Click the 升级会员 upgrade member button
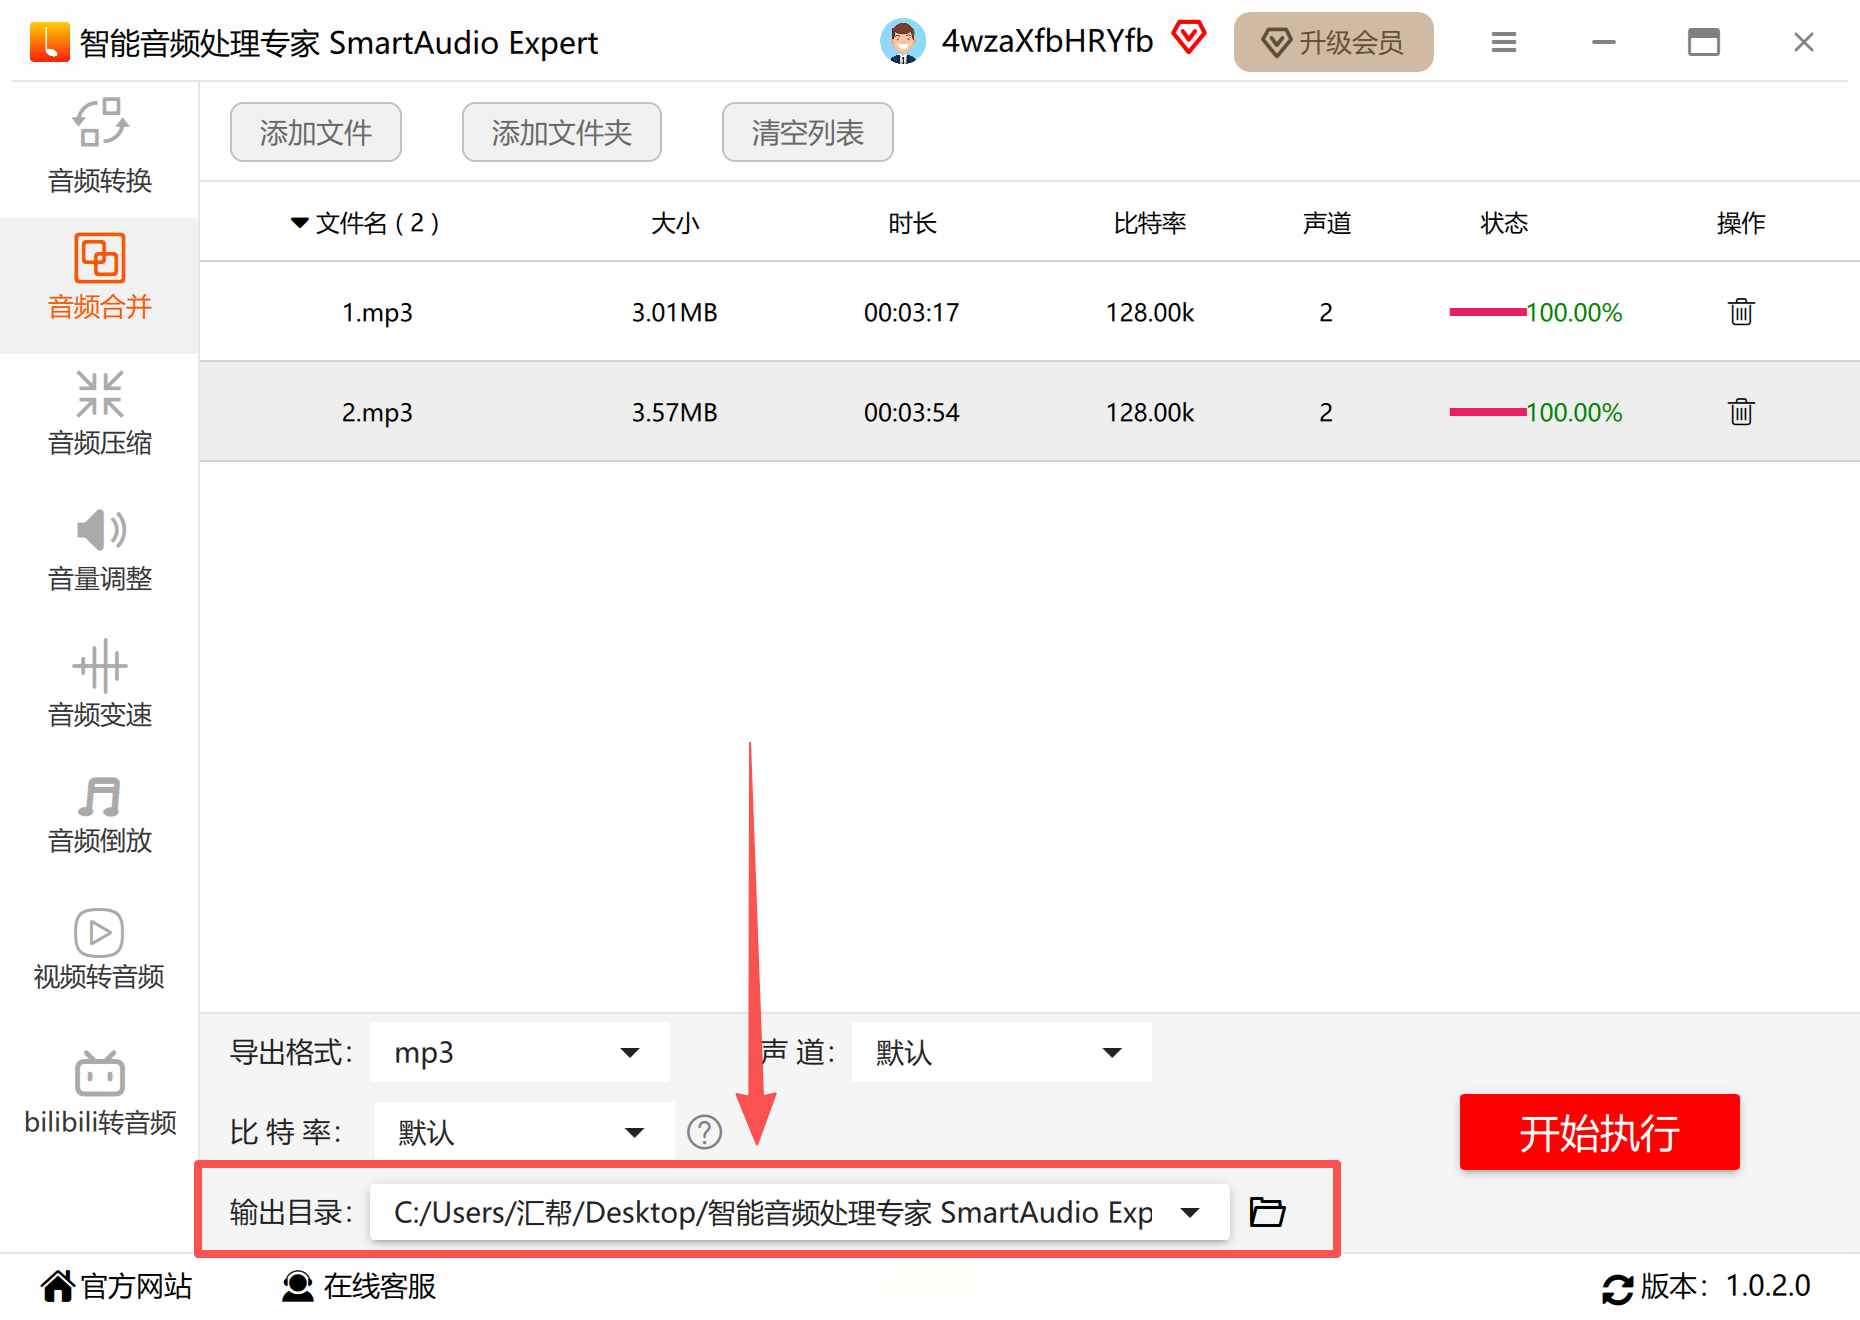The height and width of the screenshot is (1320, 1860). [x=1334, y=42]
